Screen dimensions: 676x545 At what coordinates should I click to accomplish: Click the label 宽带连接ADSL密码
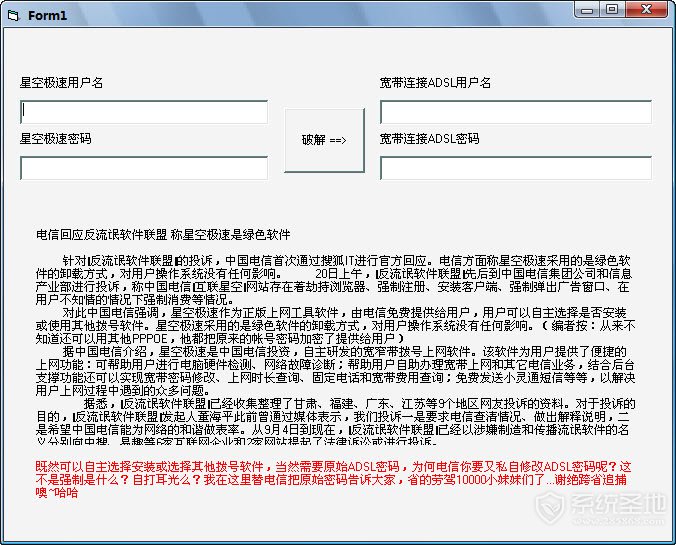click(x=429, y=138)
